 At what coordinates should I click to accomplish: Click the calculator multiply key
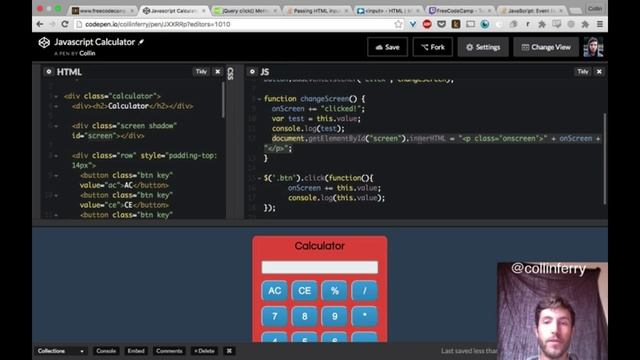pyautogui.click(x=364, y=316)
